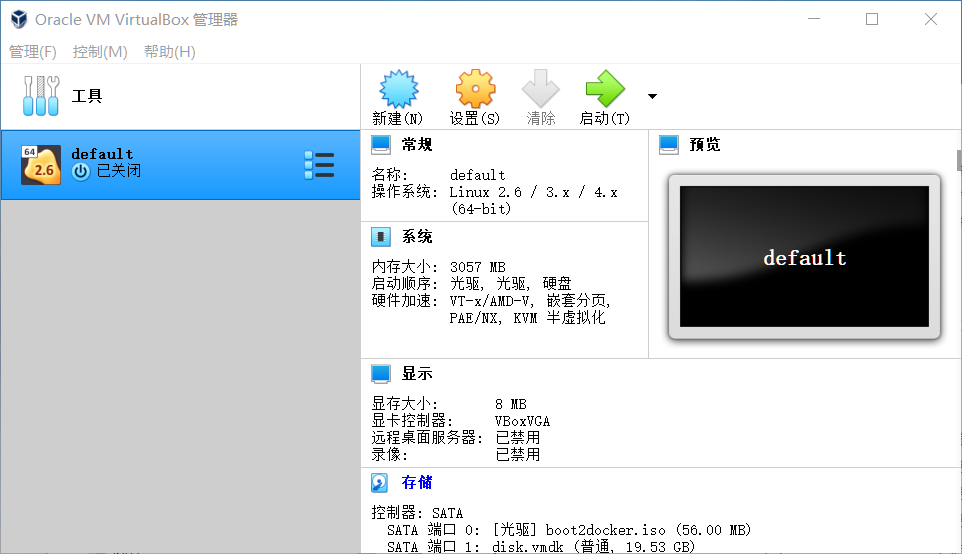Image resolution: width=962 pixels, height=554 pixels.
Task: Select the default VM entry name
Action: coord(102,154)
